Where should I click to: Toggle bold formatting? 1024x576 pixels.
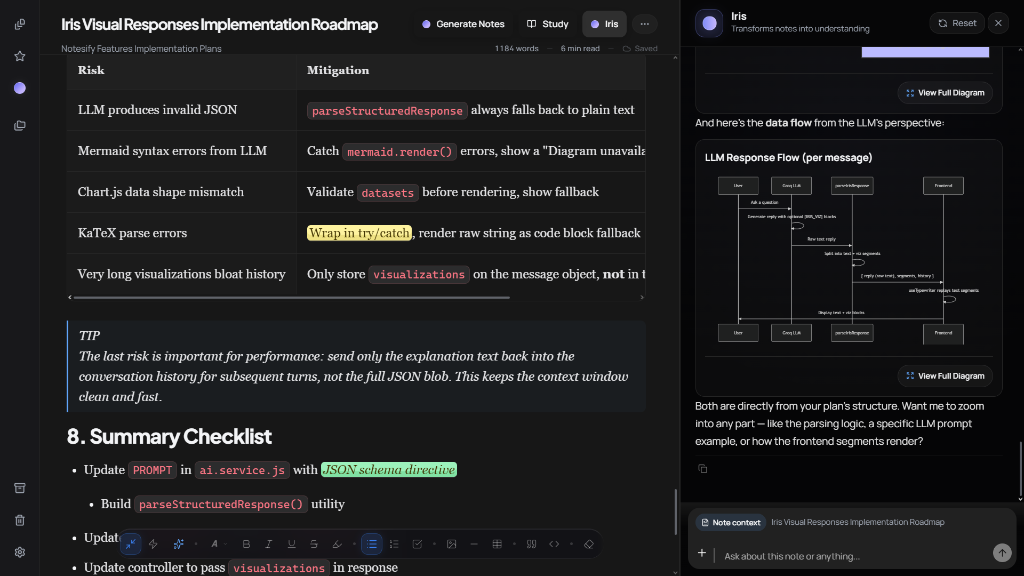coord(246,544)
